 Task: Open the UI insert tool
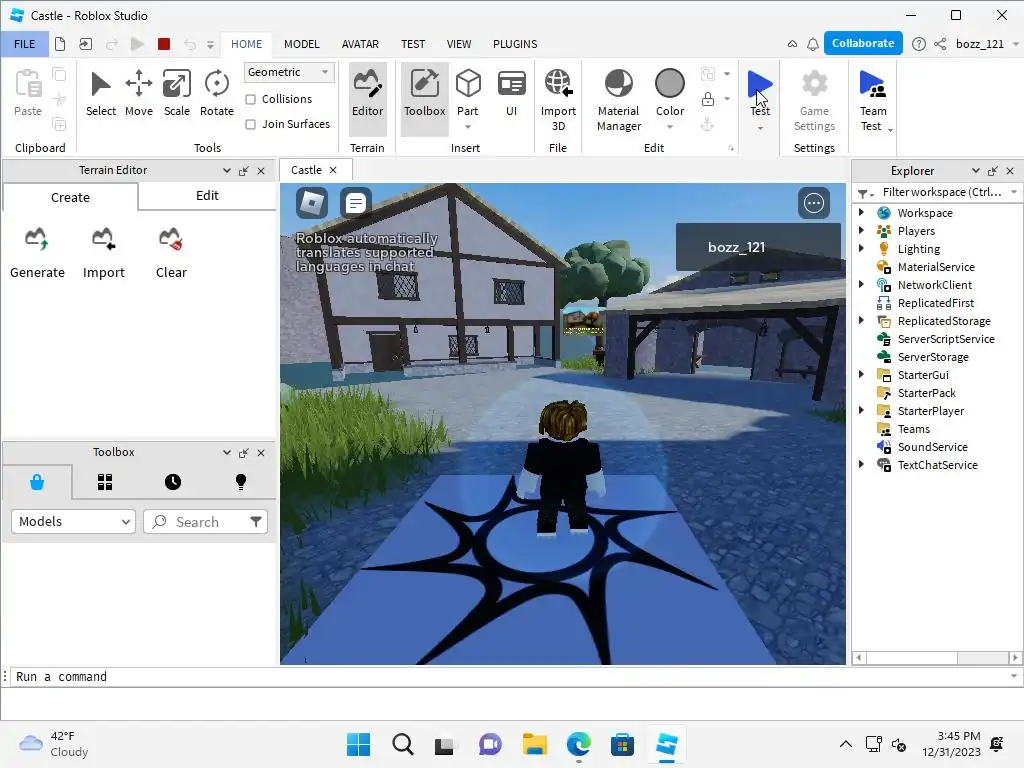[511, 93]
